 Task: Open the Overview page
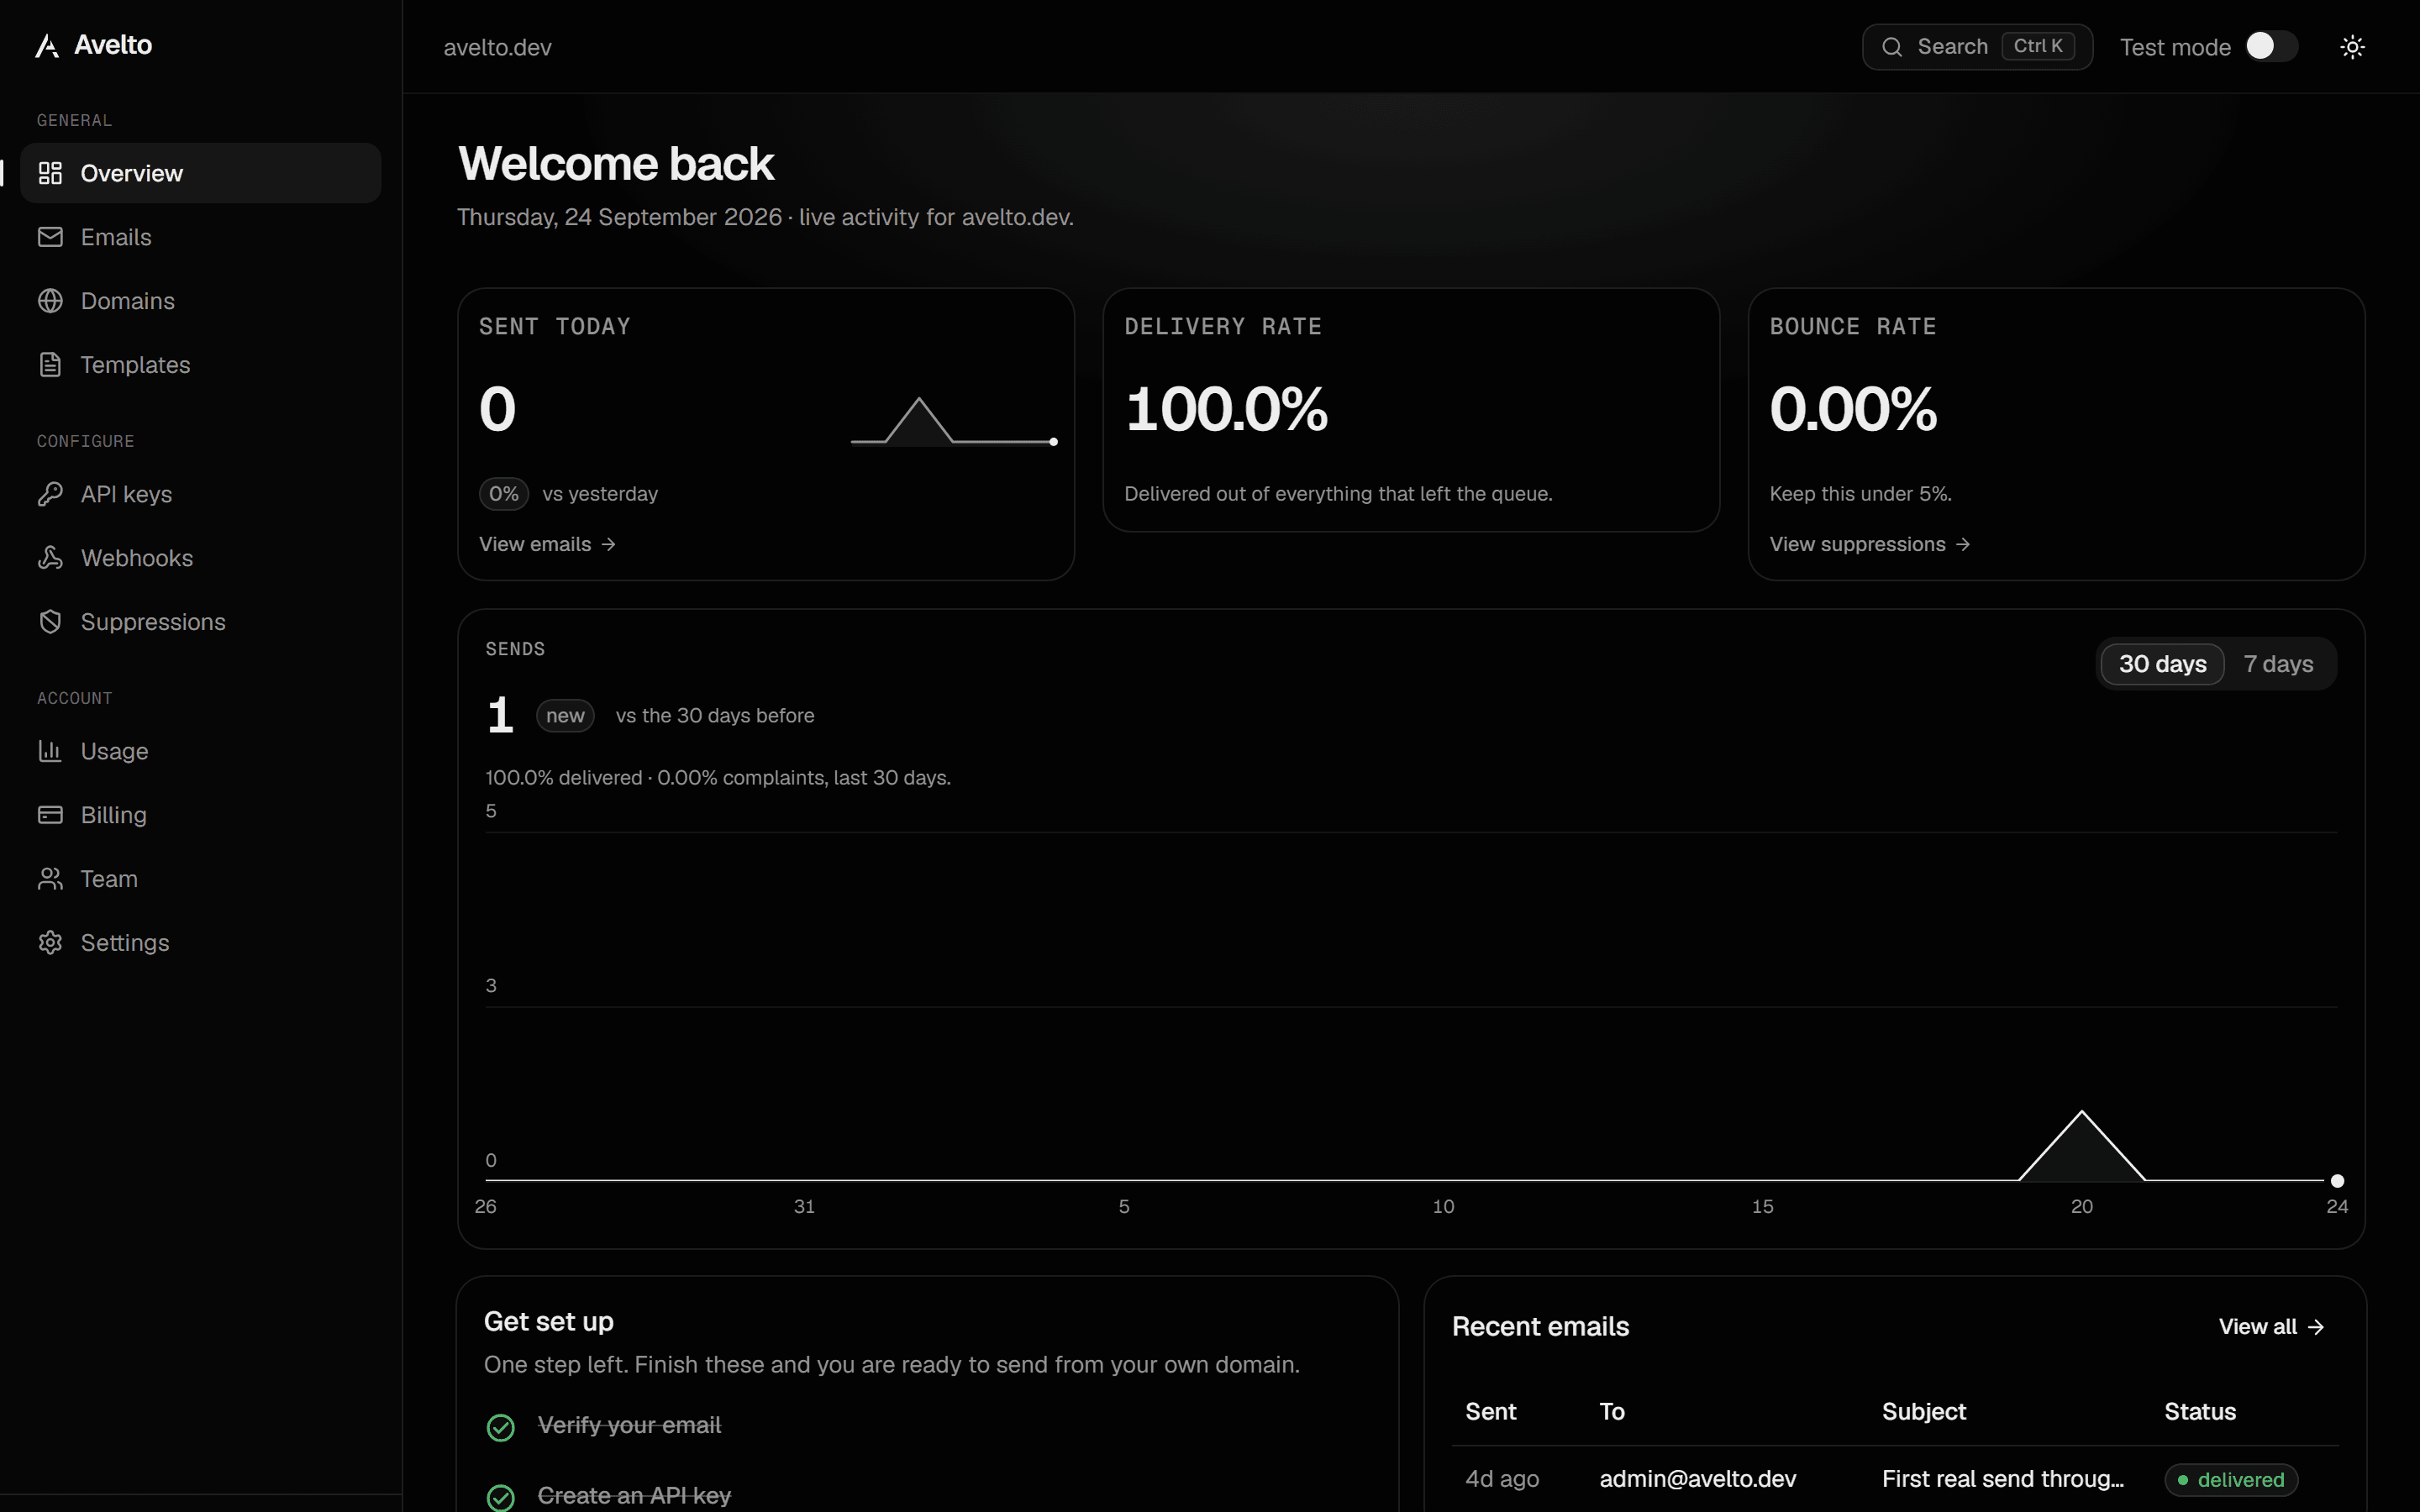pos(200,173)
